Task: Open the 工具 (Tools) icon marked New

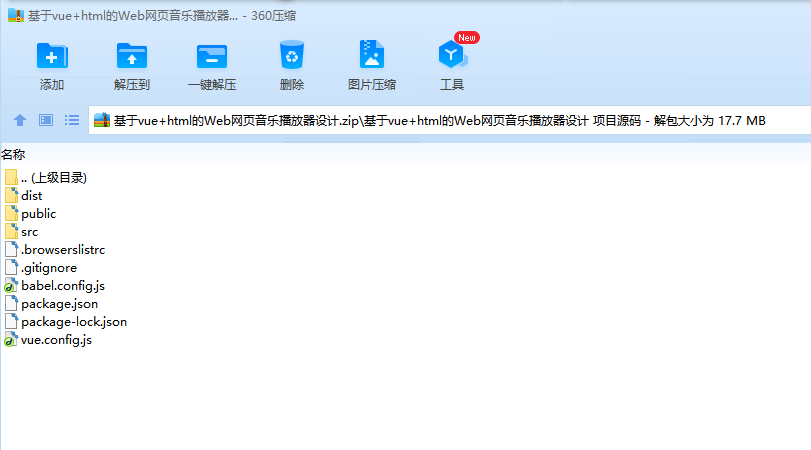Action: coord(452,55)
